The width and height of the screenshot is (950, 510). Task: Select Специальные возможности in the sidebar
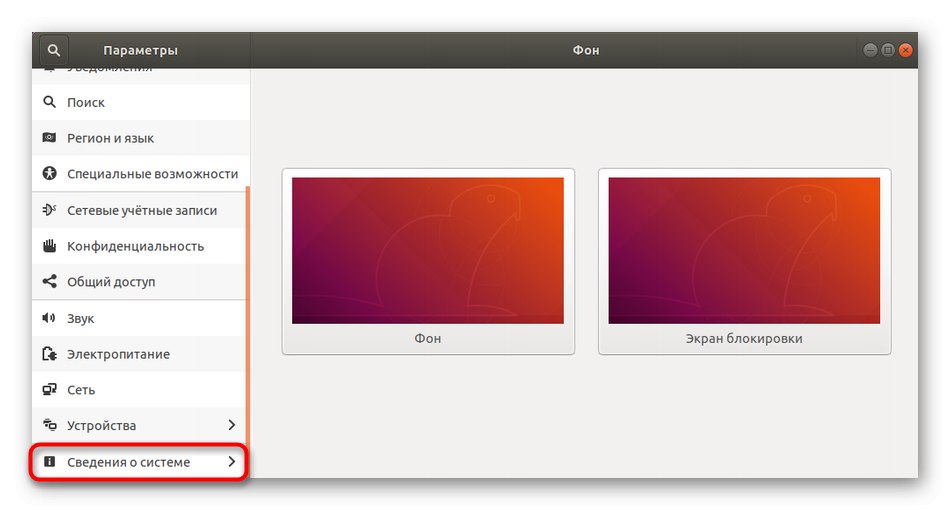[x=140, y=174]
